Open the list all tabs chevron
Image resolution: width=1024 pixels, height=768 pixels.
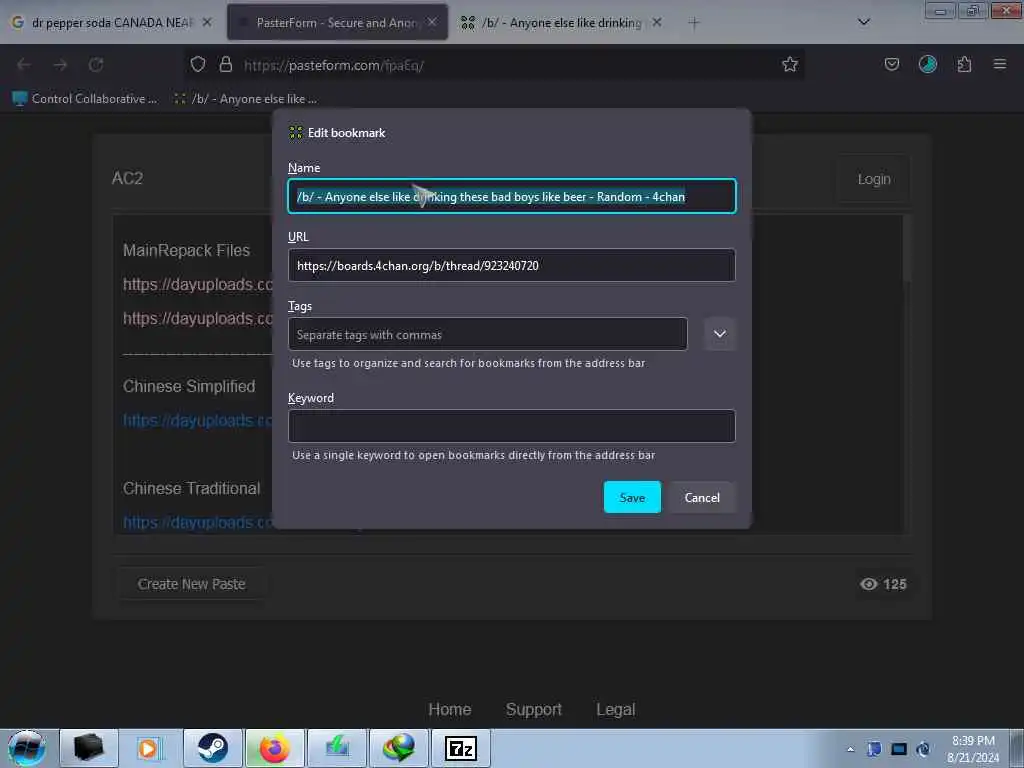863,22
